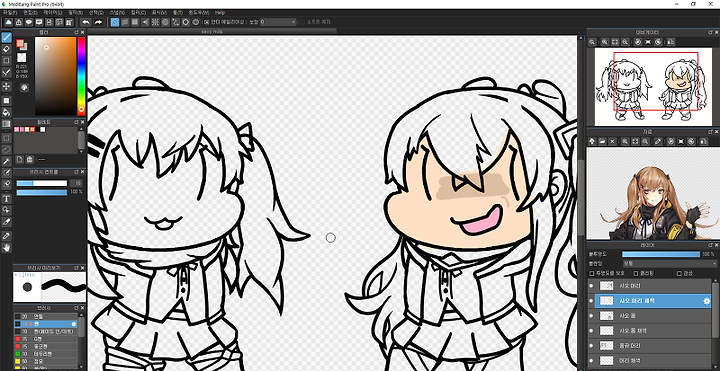Adjust the layer opacity slider

coord(661,254)
